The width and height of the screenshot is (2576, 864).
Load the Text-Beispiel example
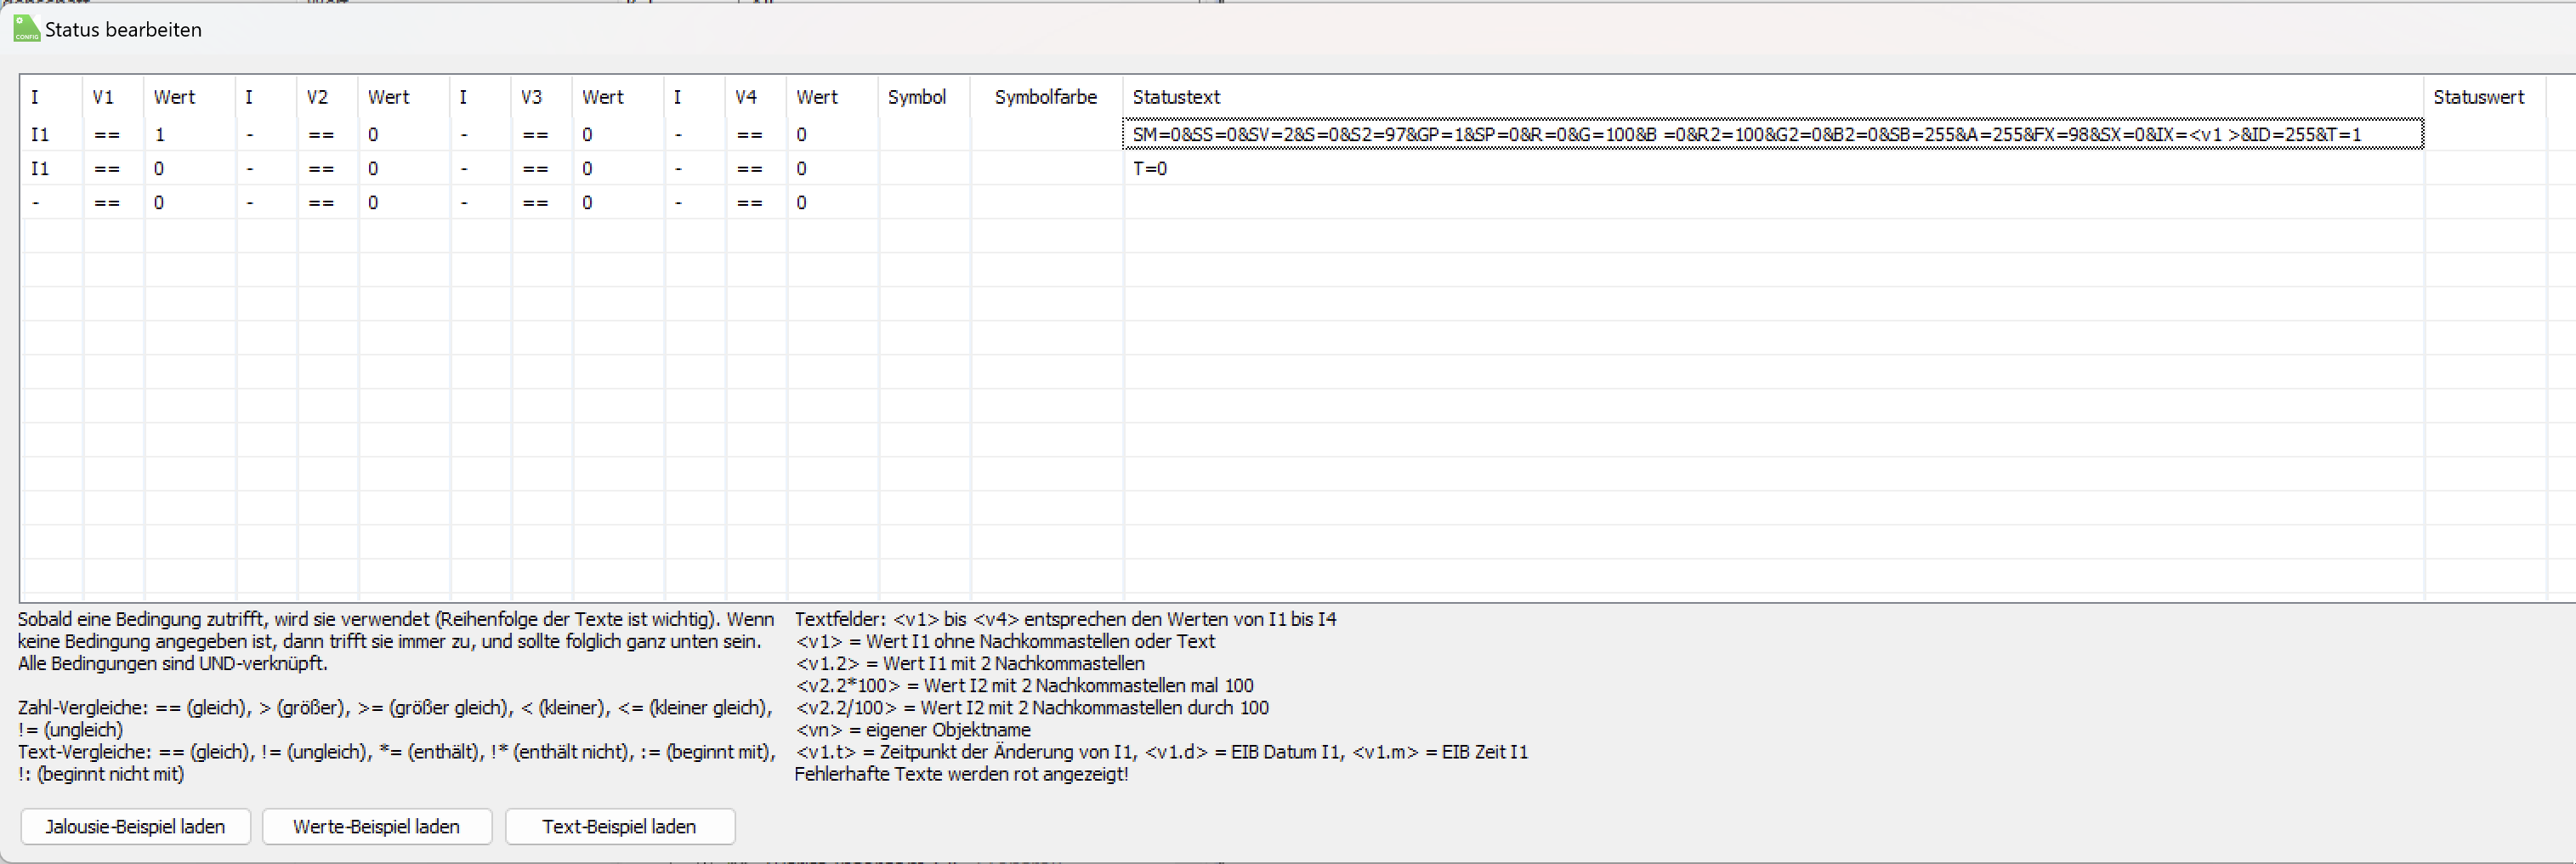619,826
